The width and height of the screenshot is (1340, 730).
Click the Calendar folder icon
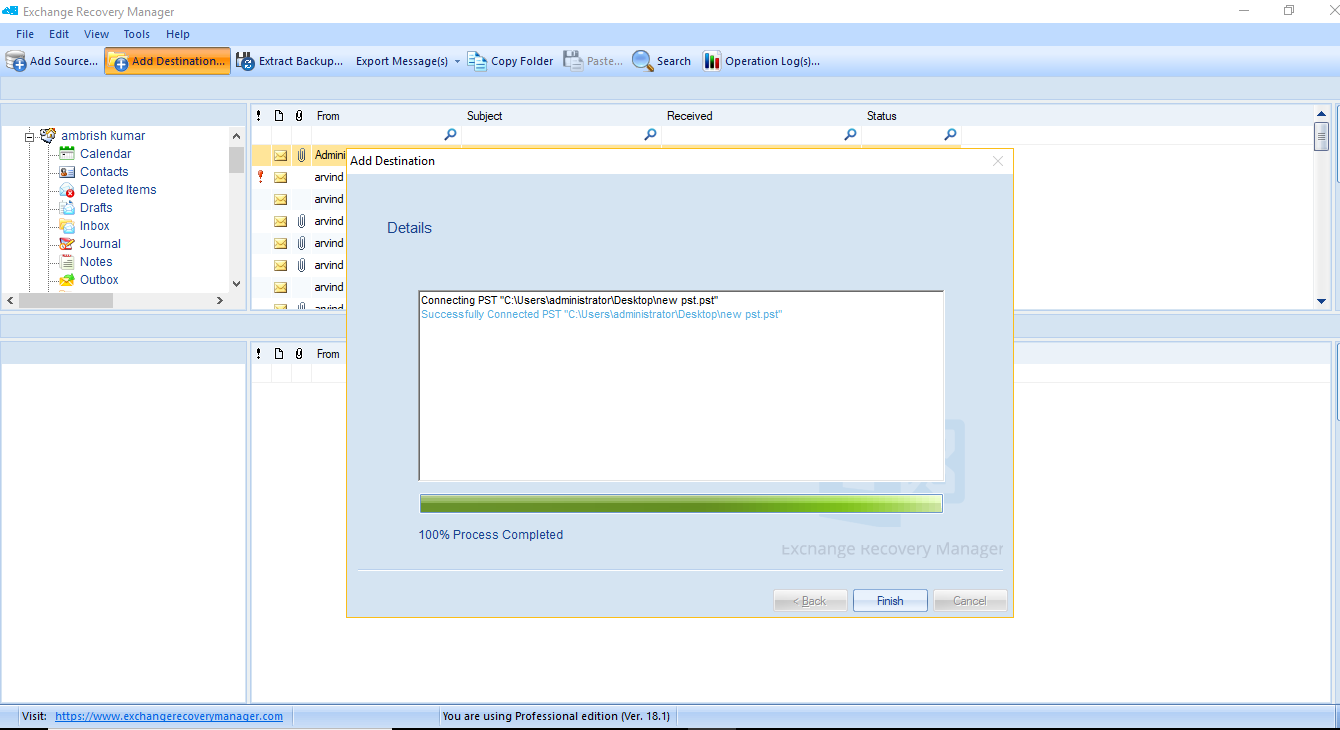pyautogui.click(x=67, y=153)
